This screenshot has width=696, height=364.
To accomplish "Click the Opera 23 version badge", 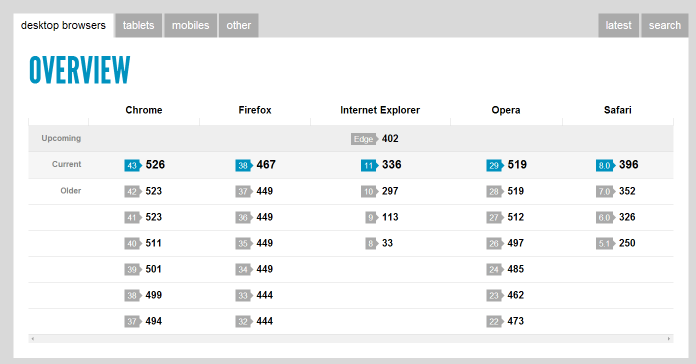I will coord(495,296).
